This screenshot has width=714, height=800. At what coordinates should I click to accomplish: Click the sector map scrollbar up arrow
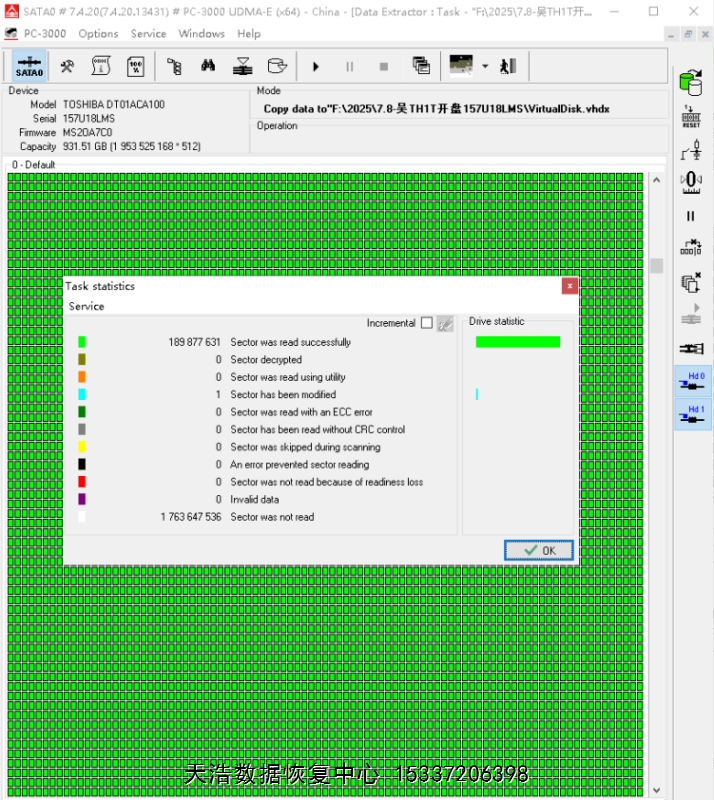656,181
